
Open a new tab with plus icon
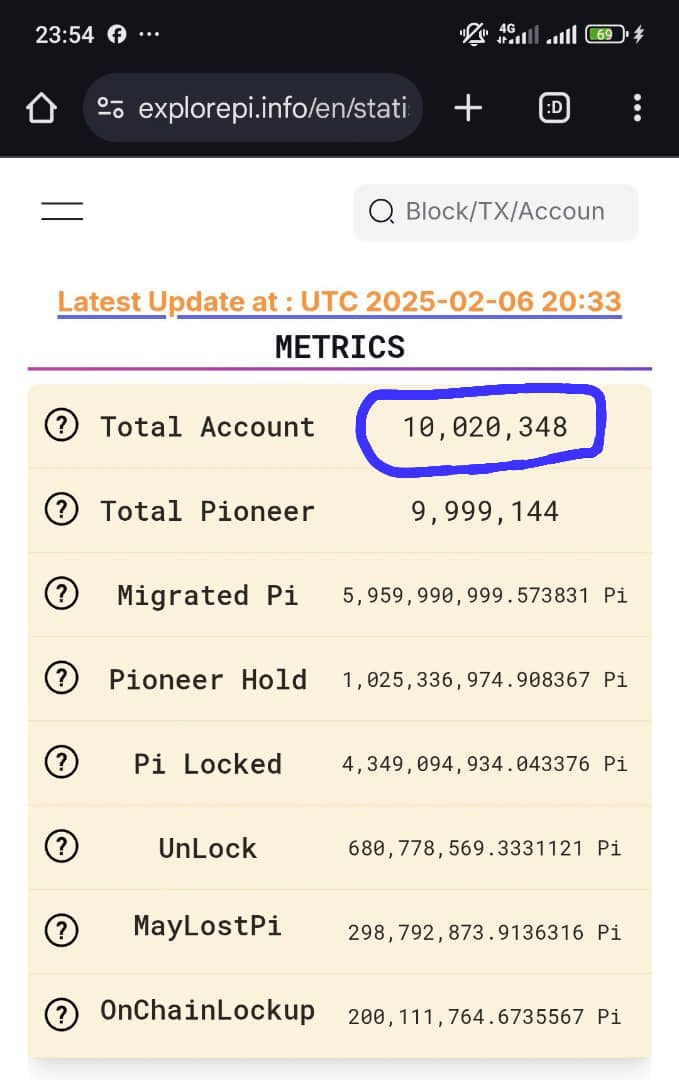tap(468, 108)
